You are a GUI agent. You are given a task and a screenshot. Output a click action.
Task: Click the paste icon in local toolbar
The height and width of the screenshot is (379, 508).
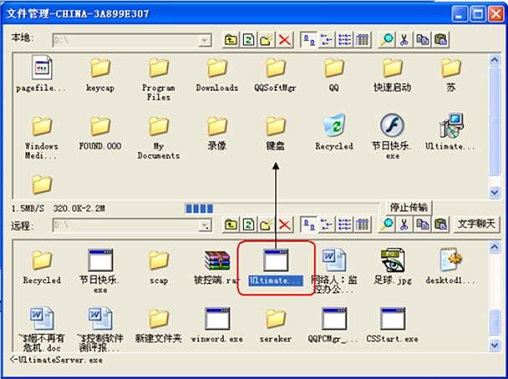point(440,40)
